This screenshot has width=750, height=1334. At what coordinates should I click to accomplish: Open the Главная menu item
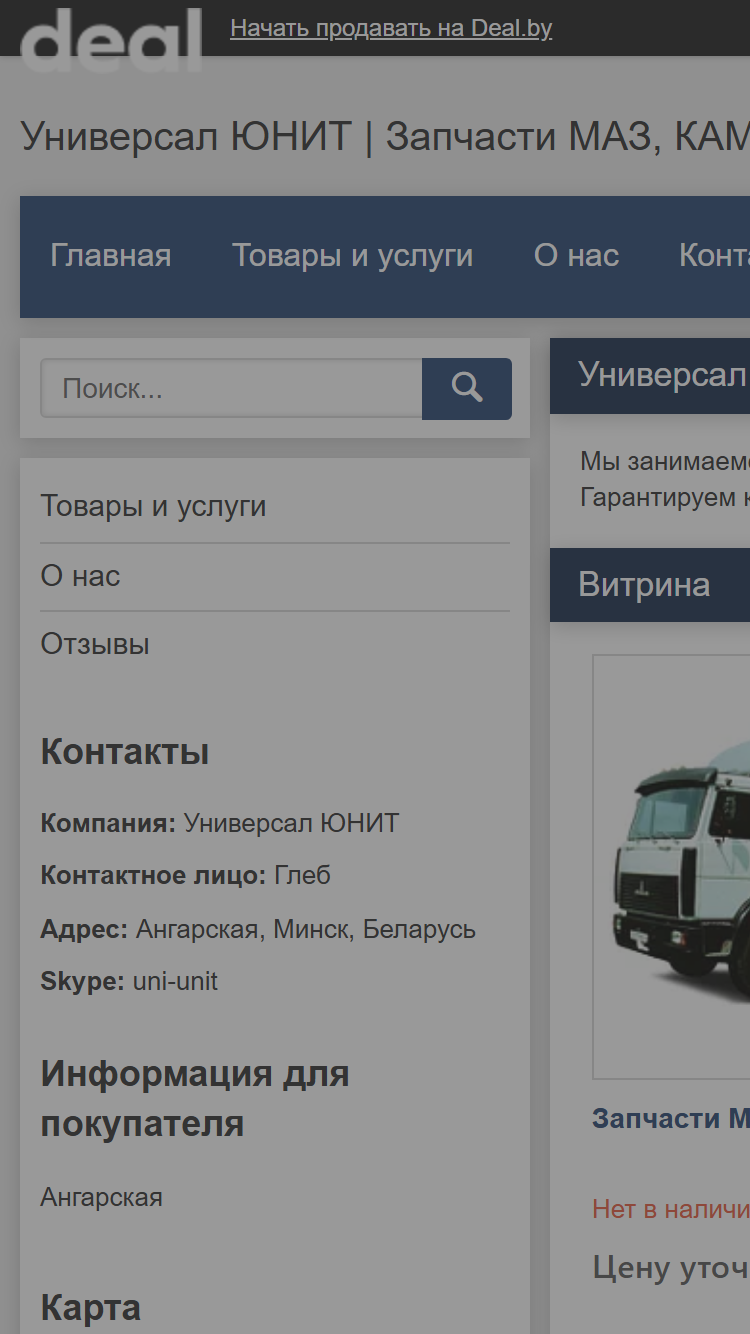(111, 256)
